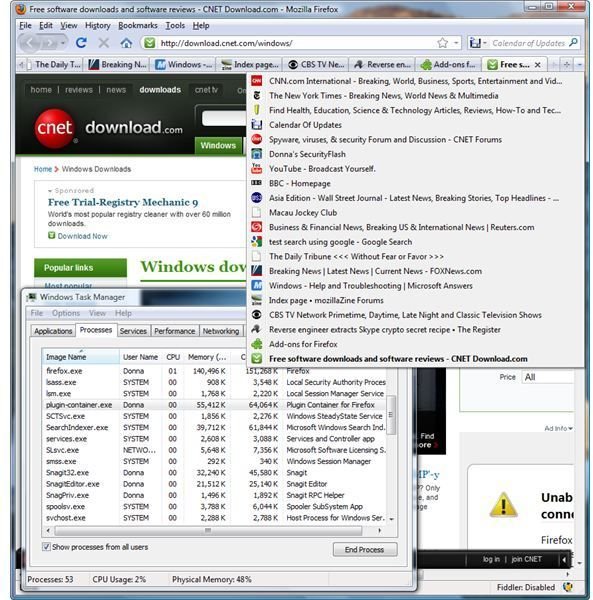Sort by CPU column header
Screen dimensions: 593x600
[x=173, y=357]
